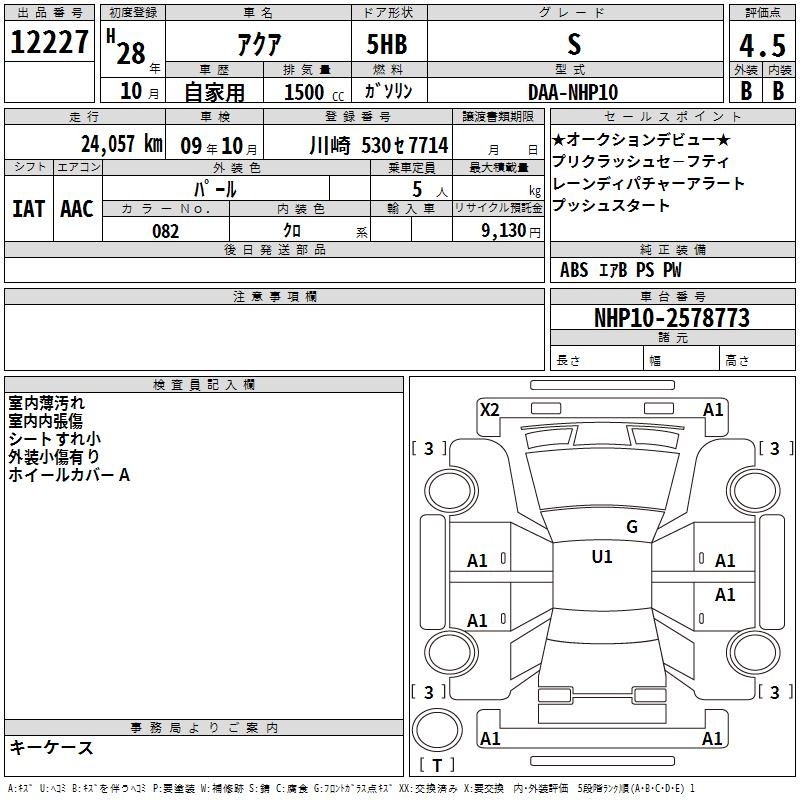Image resolution: width=800 pixels, height=800 pixels.
Task: Click the プッシュスタート sales point line
Action: [611, 205]
